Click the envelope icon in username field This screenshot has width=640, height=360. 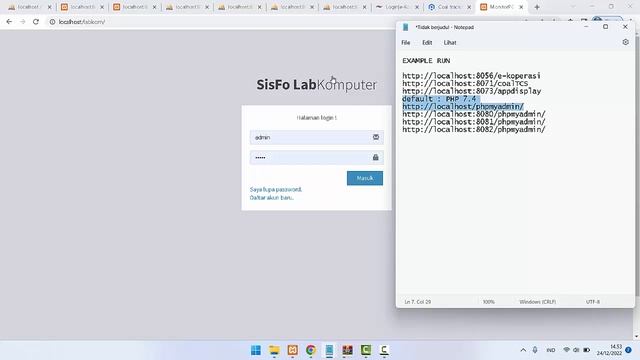coord(376,137)
